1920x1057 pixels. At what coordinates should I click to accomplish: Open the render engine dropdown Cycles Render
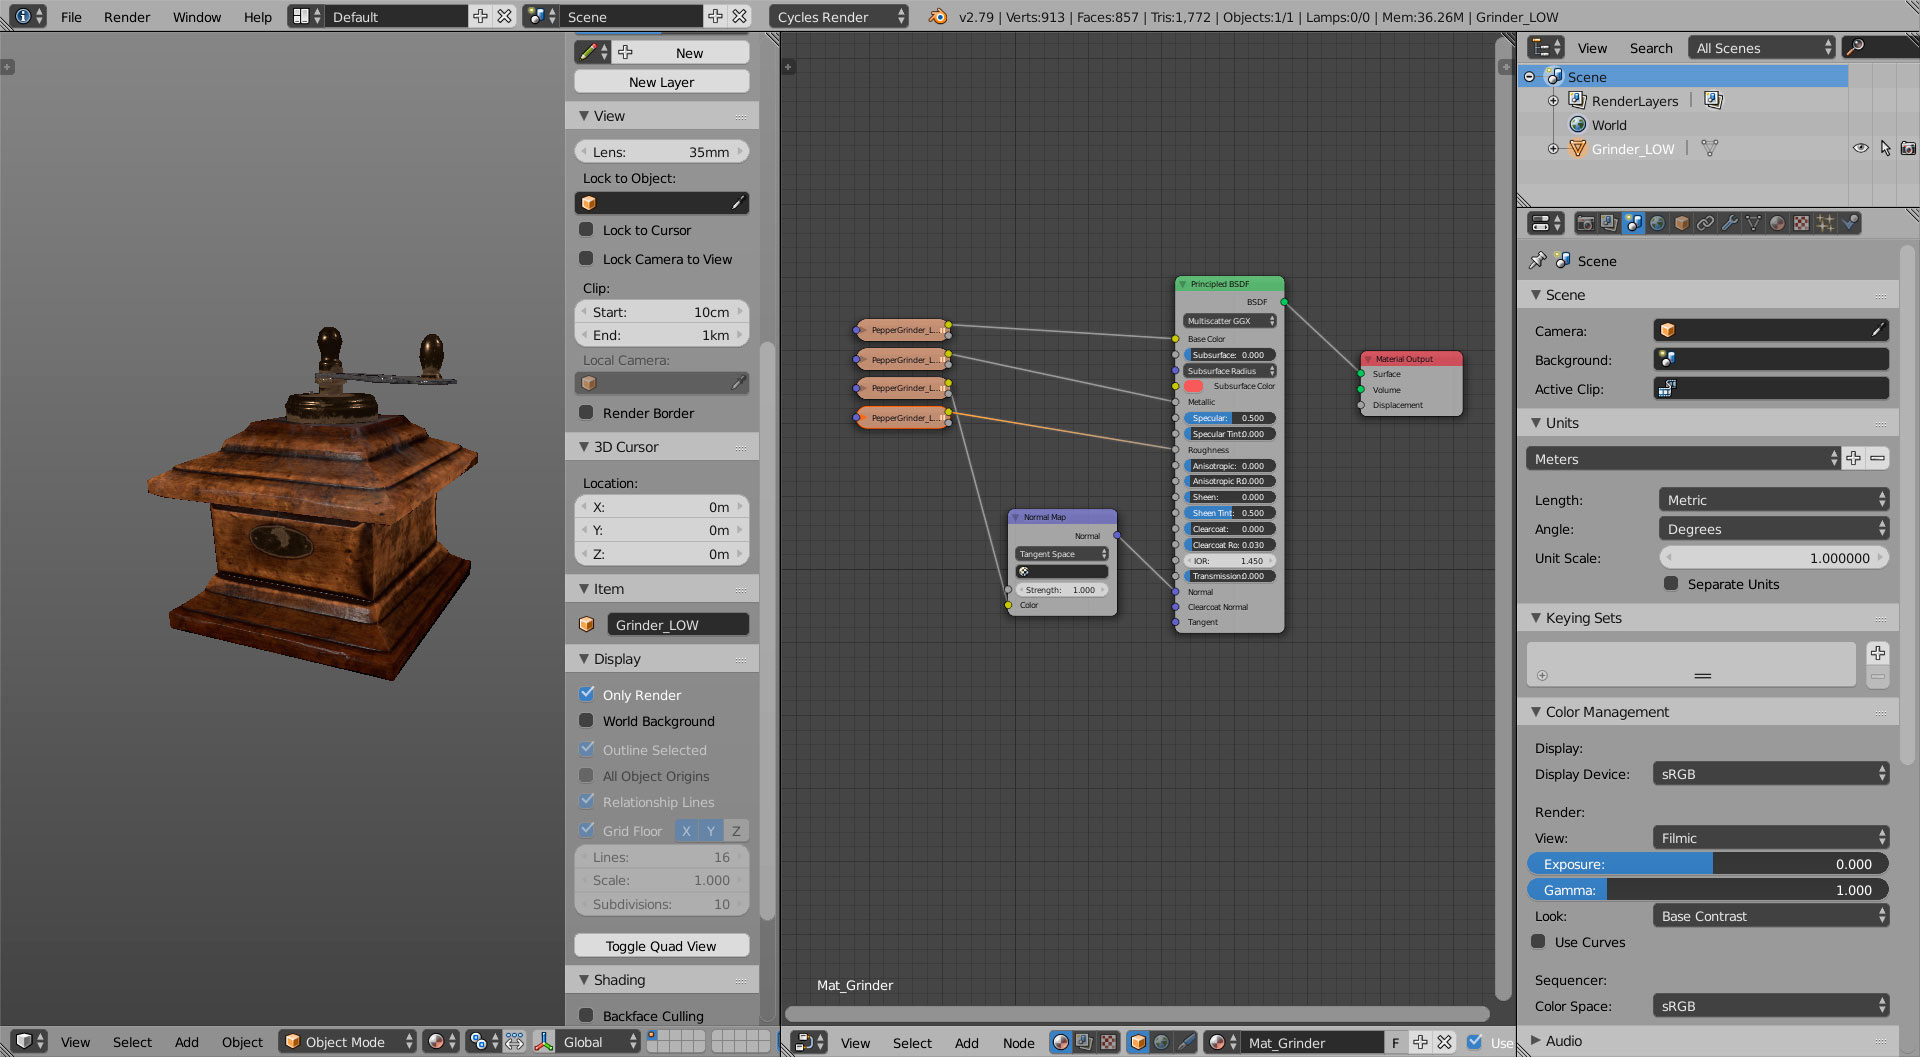839,17
